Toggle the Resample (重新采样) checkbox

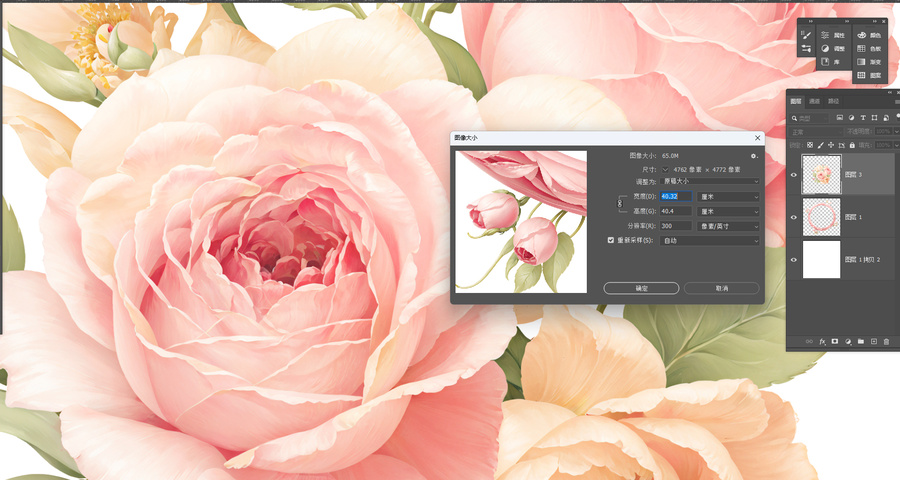[x=611, y=241]
